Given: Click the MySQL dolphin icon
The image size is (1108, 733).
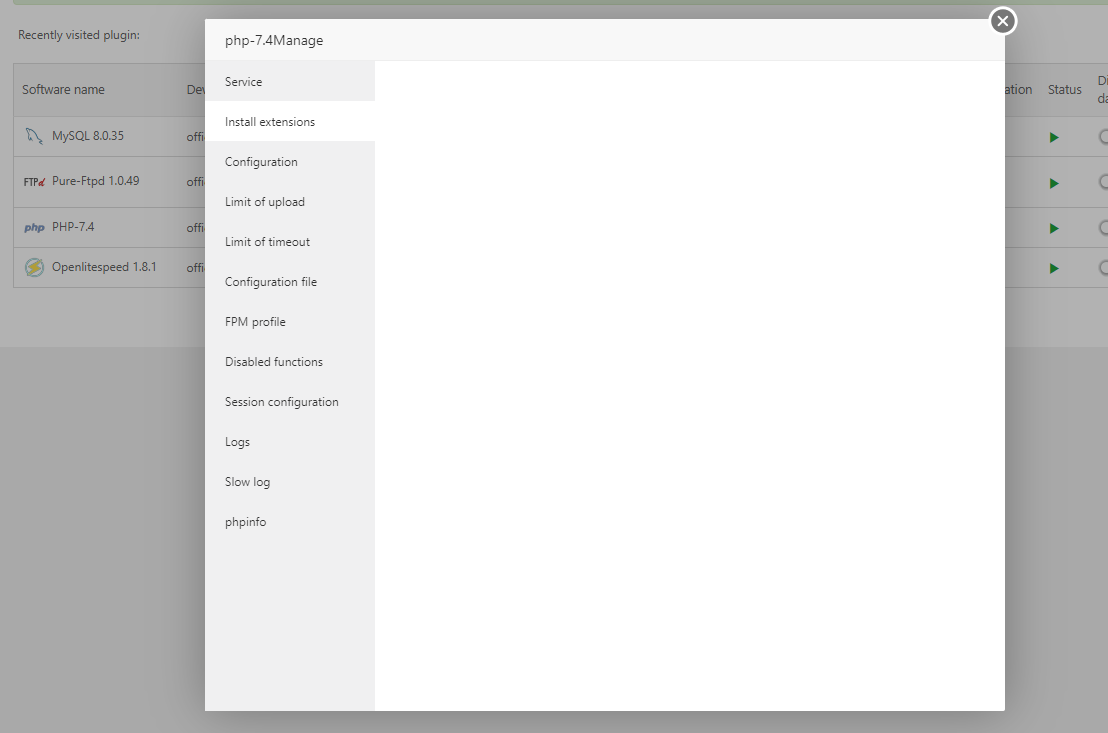Looking at the screenshot, I should click(x=34, y=135).
